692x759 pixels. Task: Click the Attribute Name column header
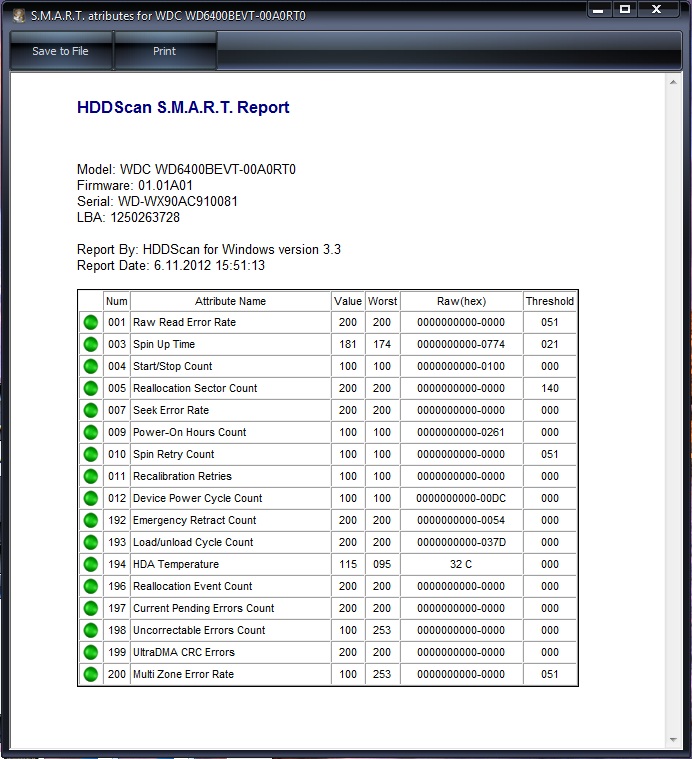[230, 301]
